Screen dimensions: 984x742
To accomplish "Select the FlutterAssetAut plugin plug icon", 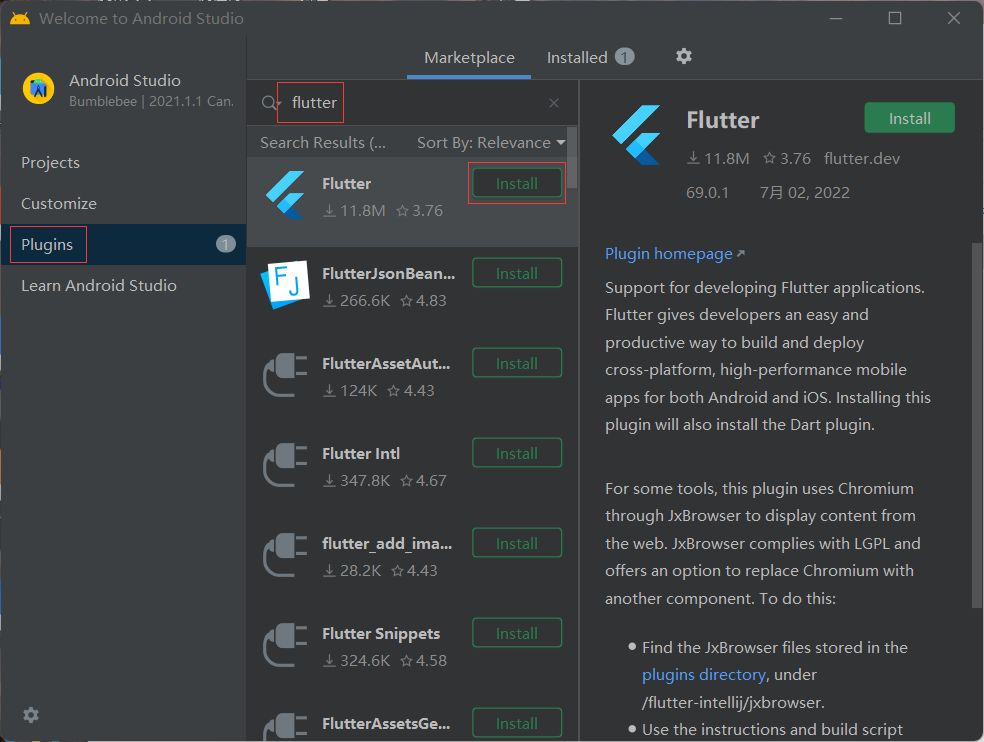I will coord(286,375).
